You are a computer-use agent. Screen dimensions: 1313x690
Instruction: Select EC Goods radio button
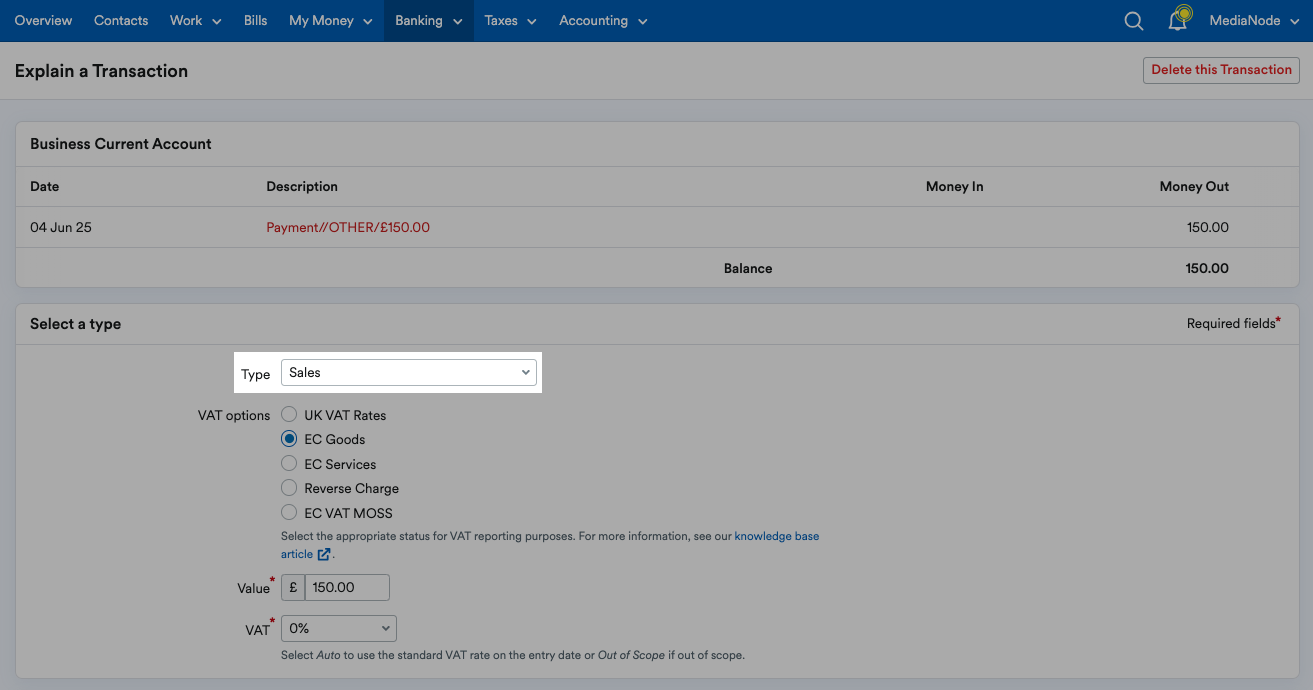click(x=289, y=439)
